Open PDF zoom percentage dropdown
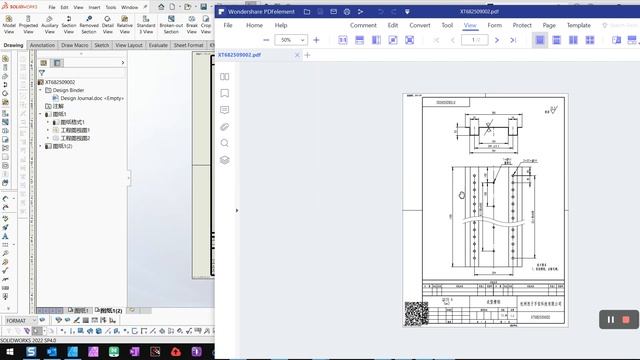 pos(302,40)
